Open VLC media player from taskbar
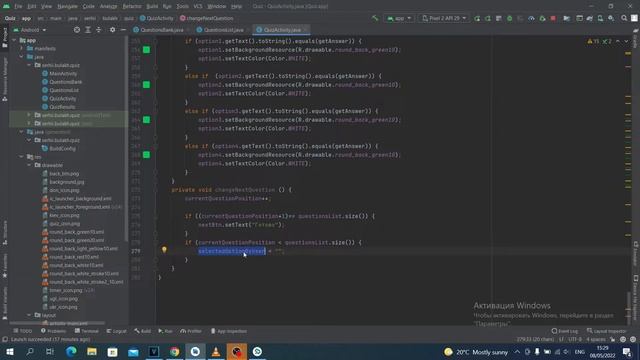This screenshot has height=360, width=640. coord(216,351)
